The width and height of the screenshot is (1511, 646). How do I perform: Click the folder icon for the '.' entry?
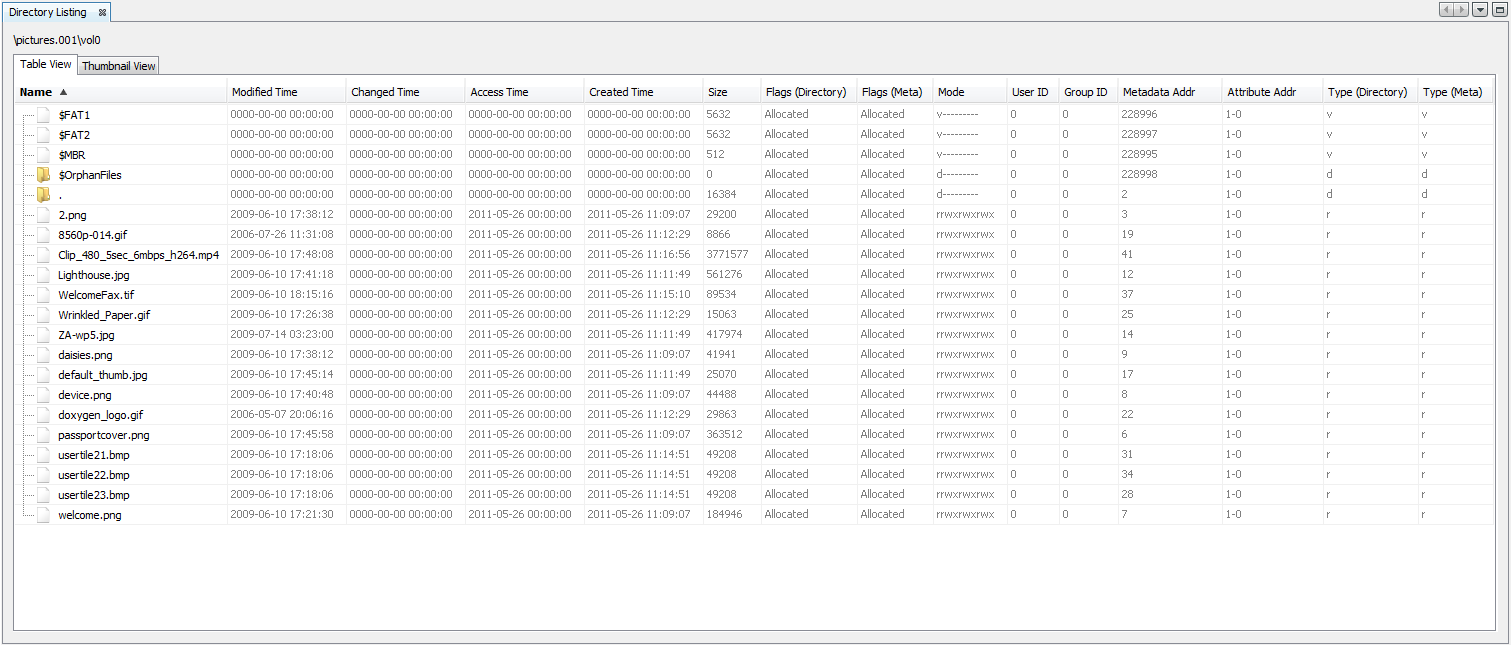pyautogui.click(x=42, y=194)
